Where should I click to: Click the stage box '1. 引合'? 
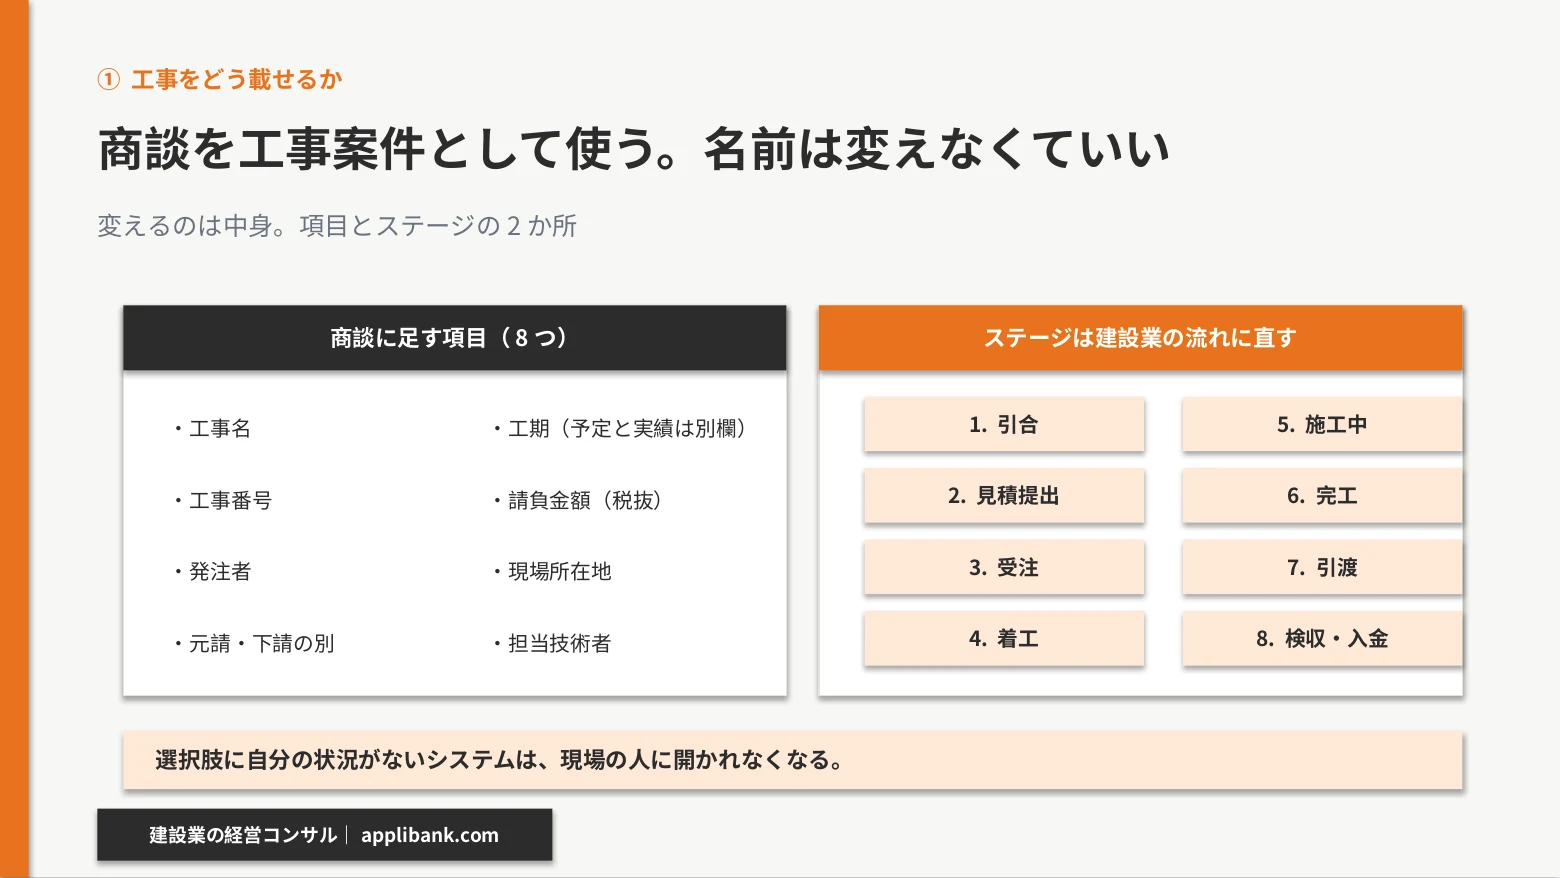[1004, 424]
